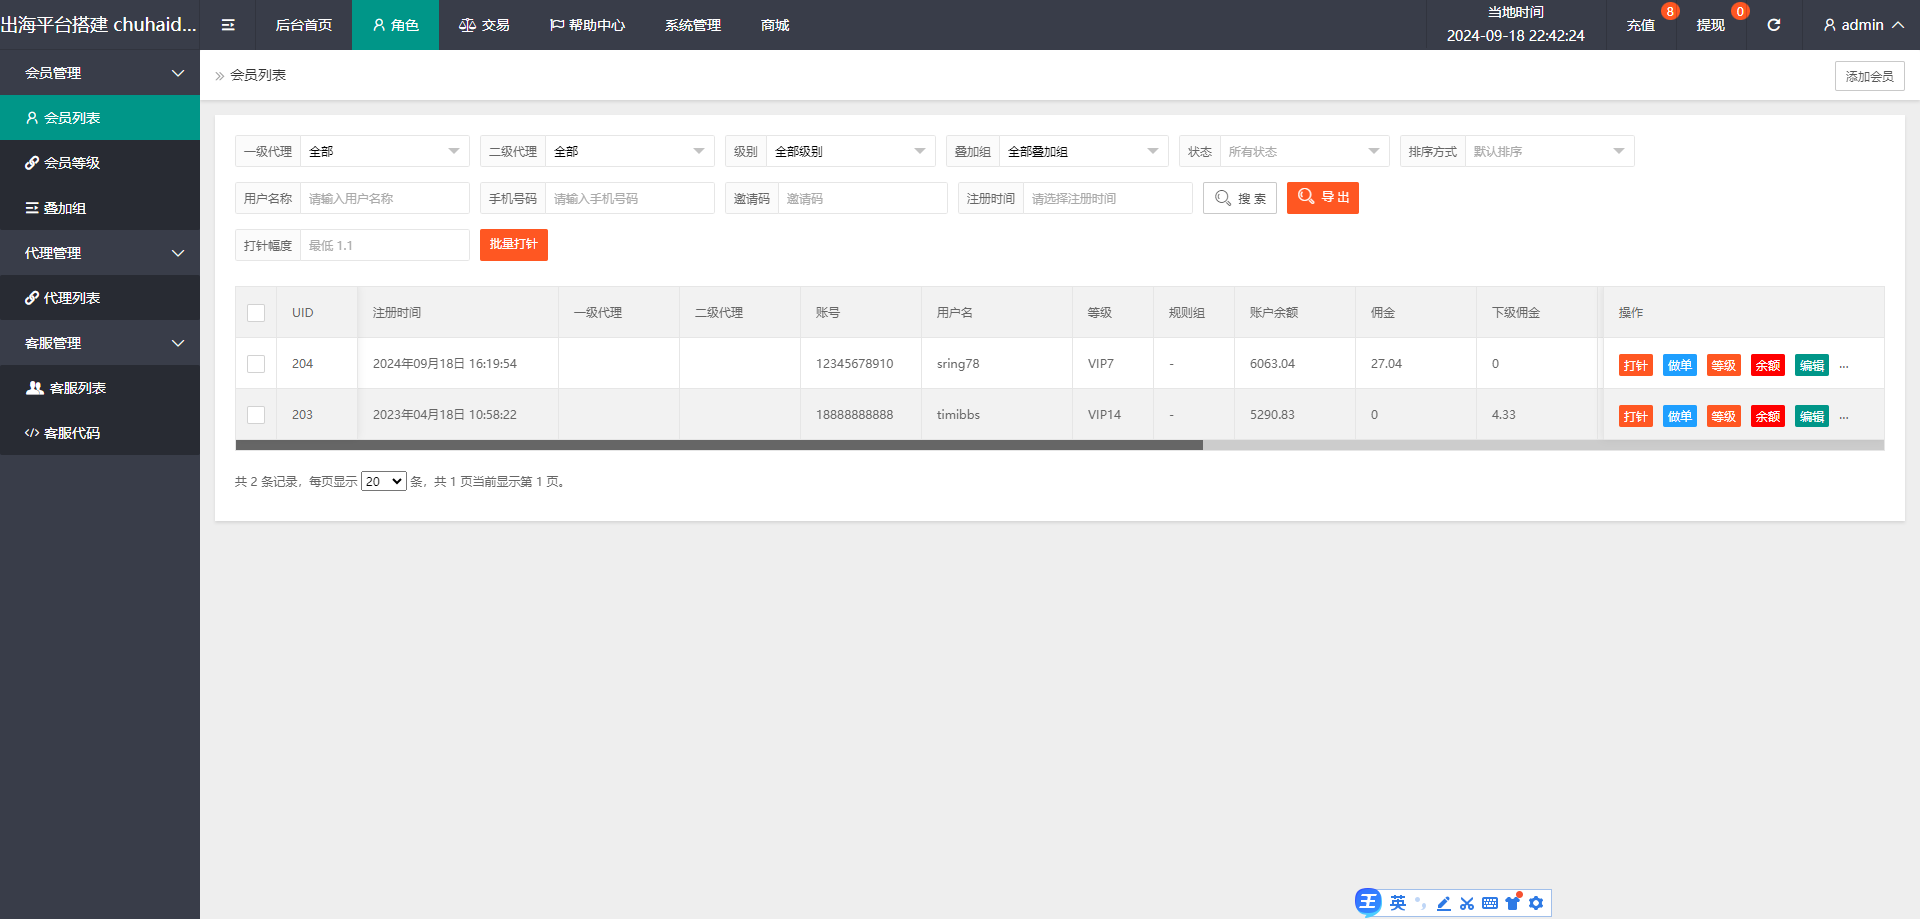
Task: Check the checkbox for UID 204 row
Action: [x=256, y=364]
